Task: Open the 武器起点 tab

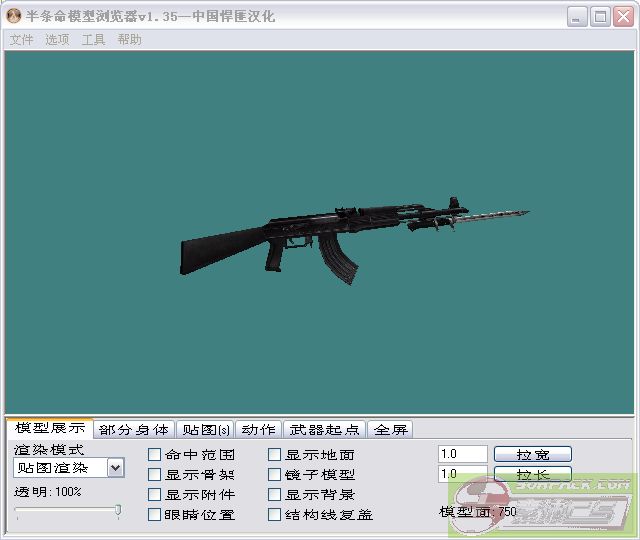Action: tap(325, 430)
